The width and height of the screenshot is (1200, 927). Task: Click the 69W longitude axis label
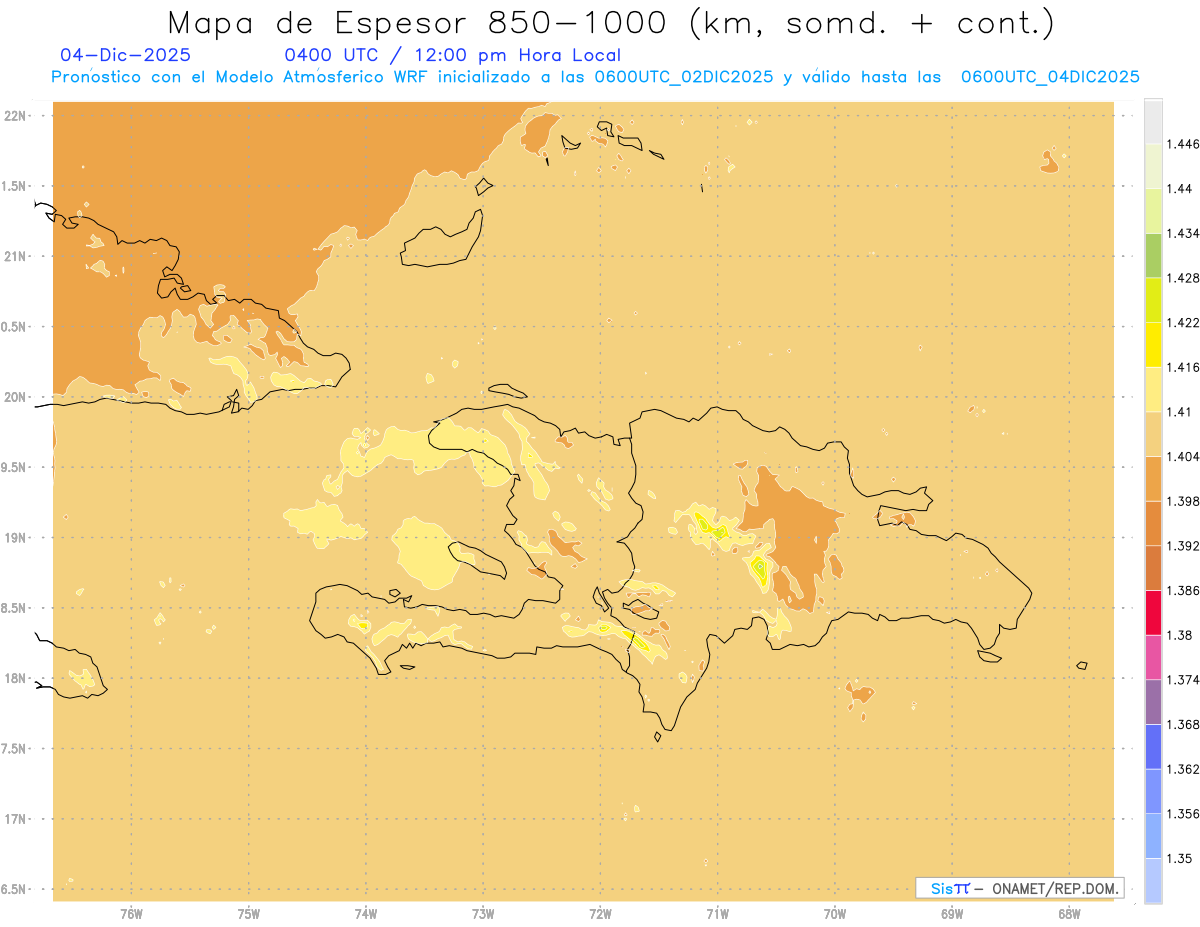[x=951, y=913]
